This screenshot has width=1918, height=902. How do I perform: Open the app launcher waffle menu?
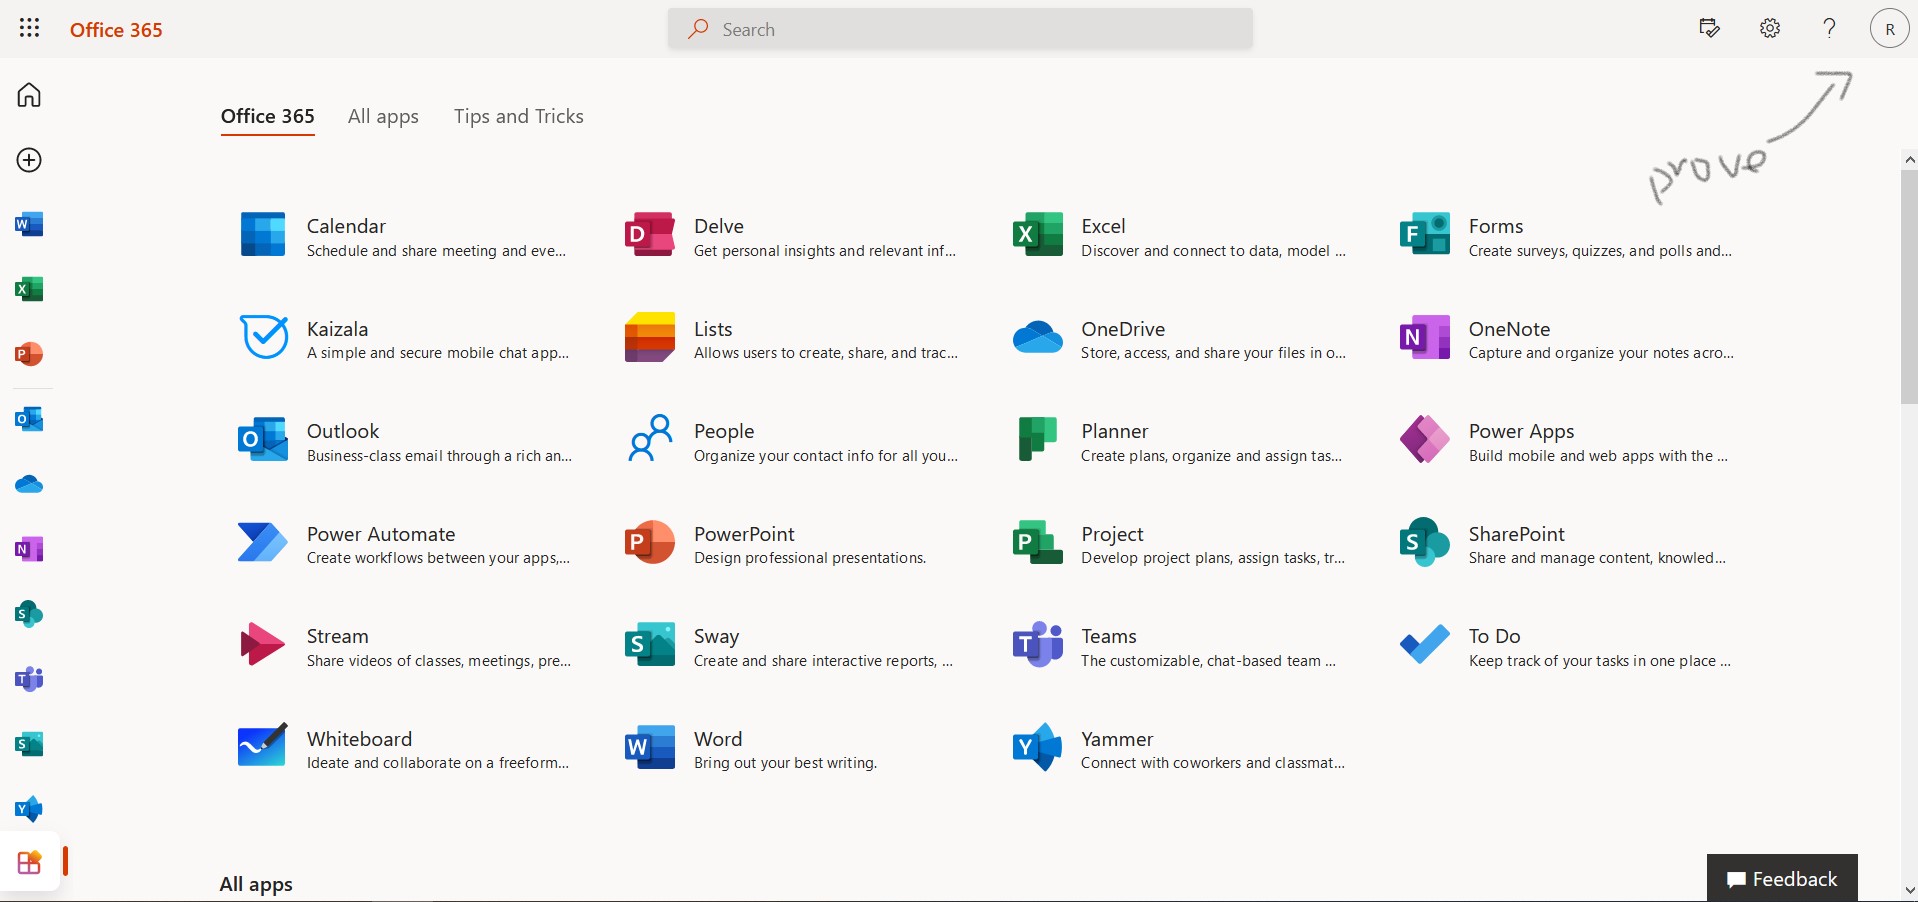[30, 29]
